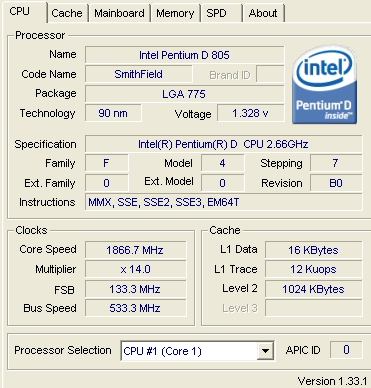Click the APIC ID label

(303, 350)
